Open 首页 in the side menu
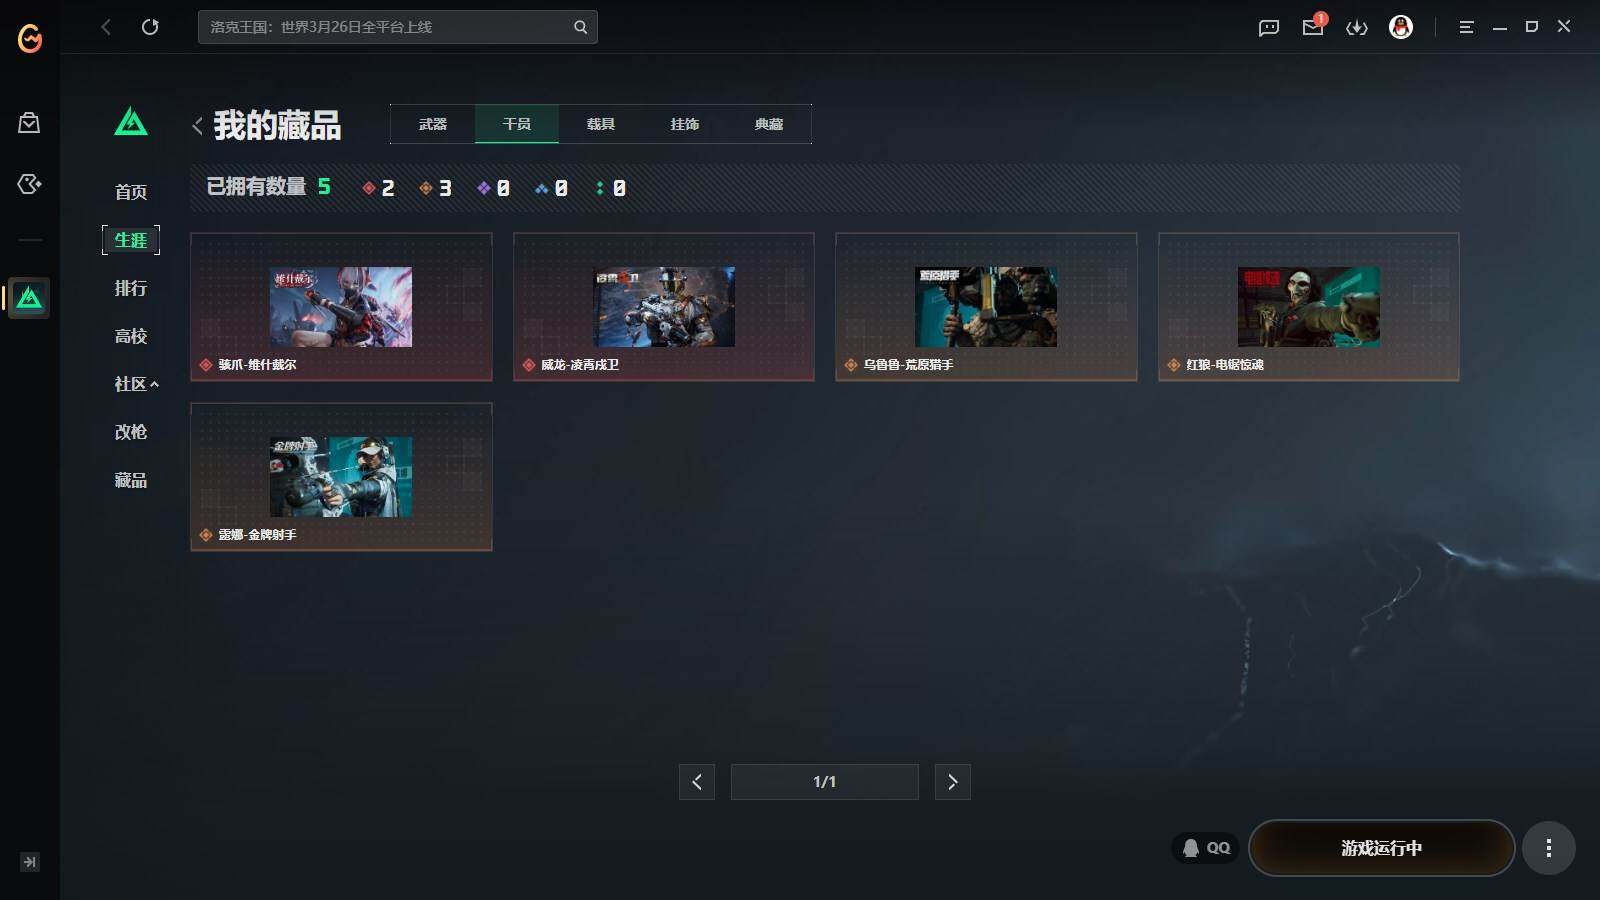This screenshot has height=900, width=1600. pos(131,192)
